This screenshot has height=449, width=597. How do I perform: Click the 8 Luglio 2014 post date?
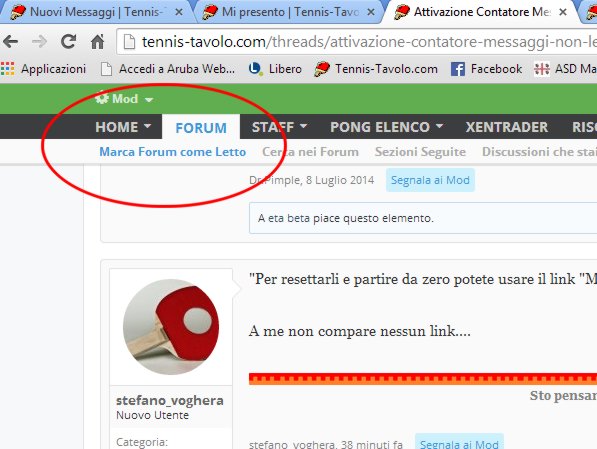click(x=340, y=180)
